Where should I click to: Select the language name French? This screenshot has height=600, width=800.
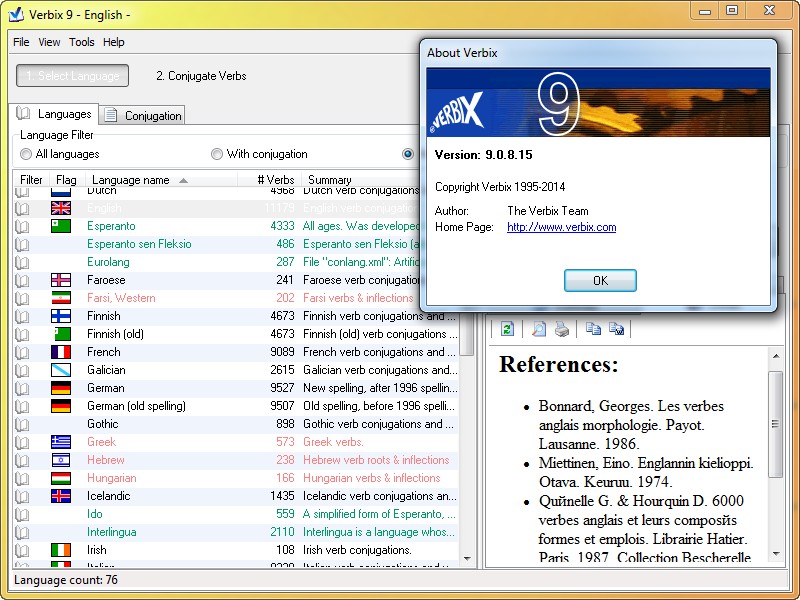click(104, 352)
